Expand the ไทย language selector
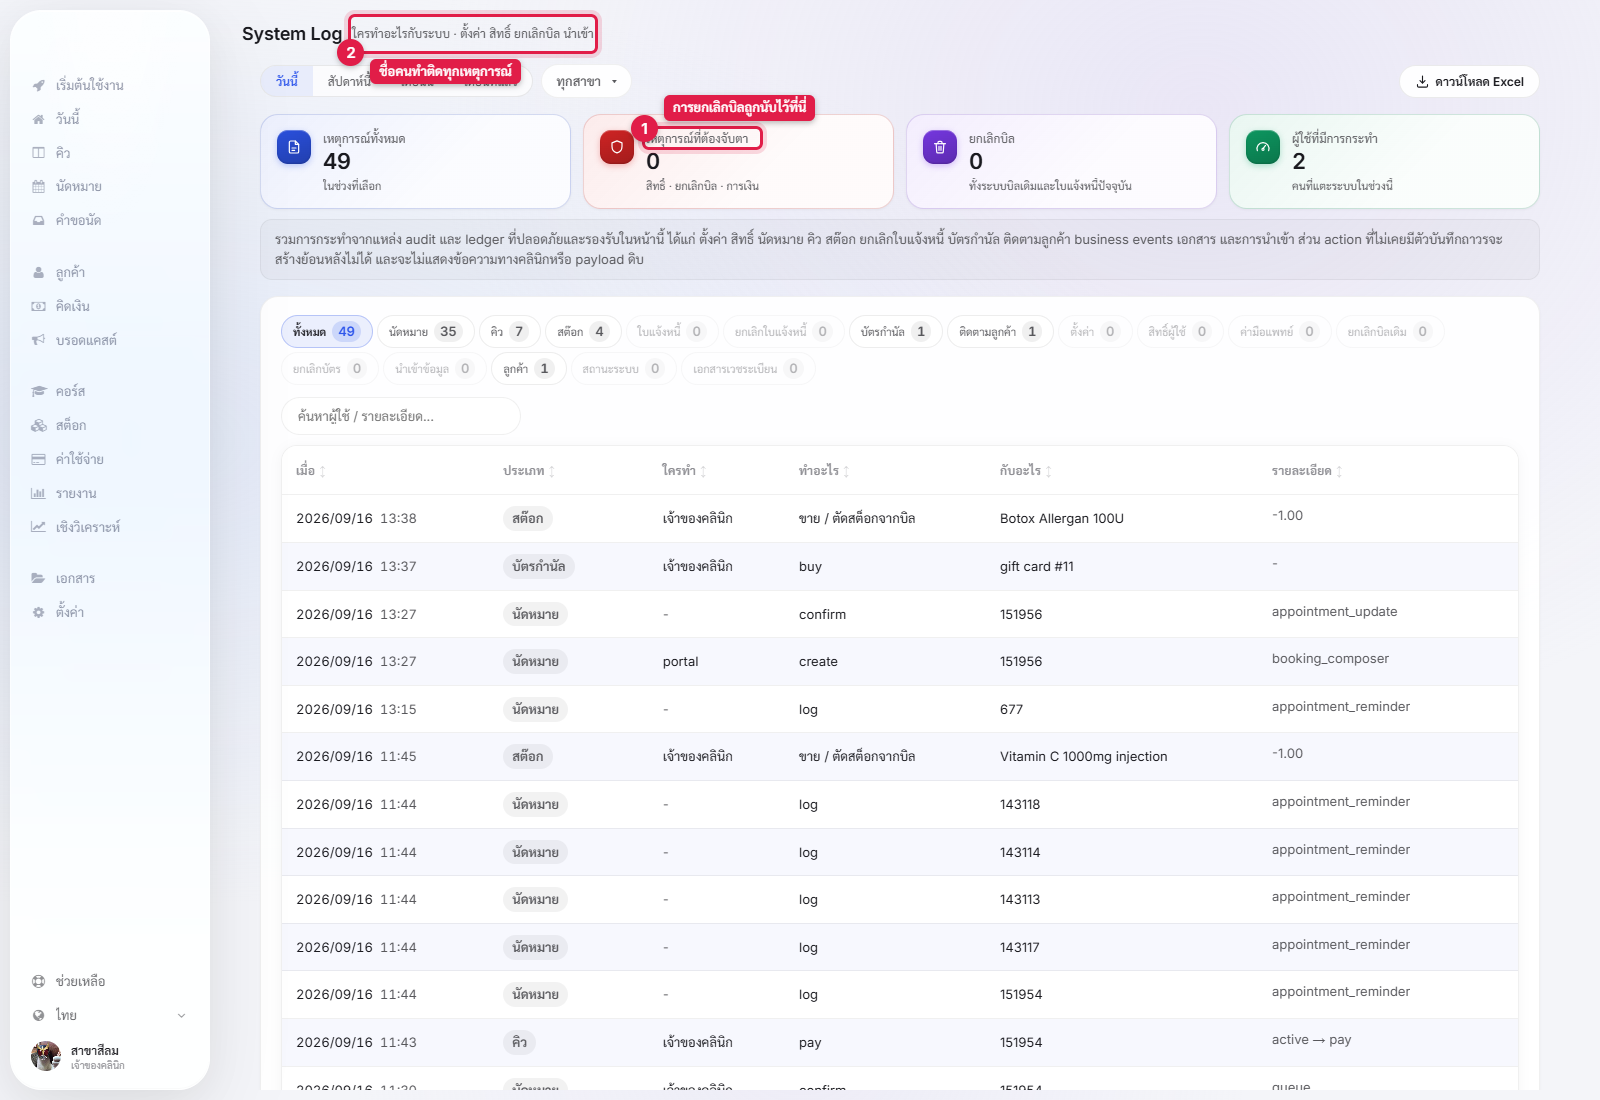Screen dimensions: 1600x1100 [110, 1015]
